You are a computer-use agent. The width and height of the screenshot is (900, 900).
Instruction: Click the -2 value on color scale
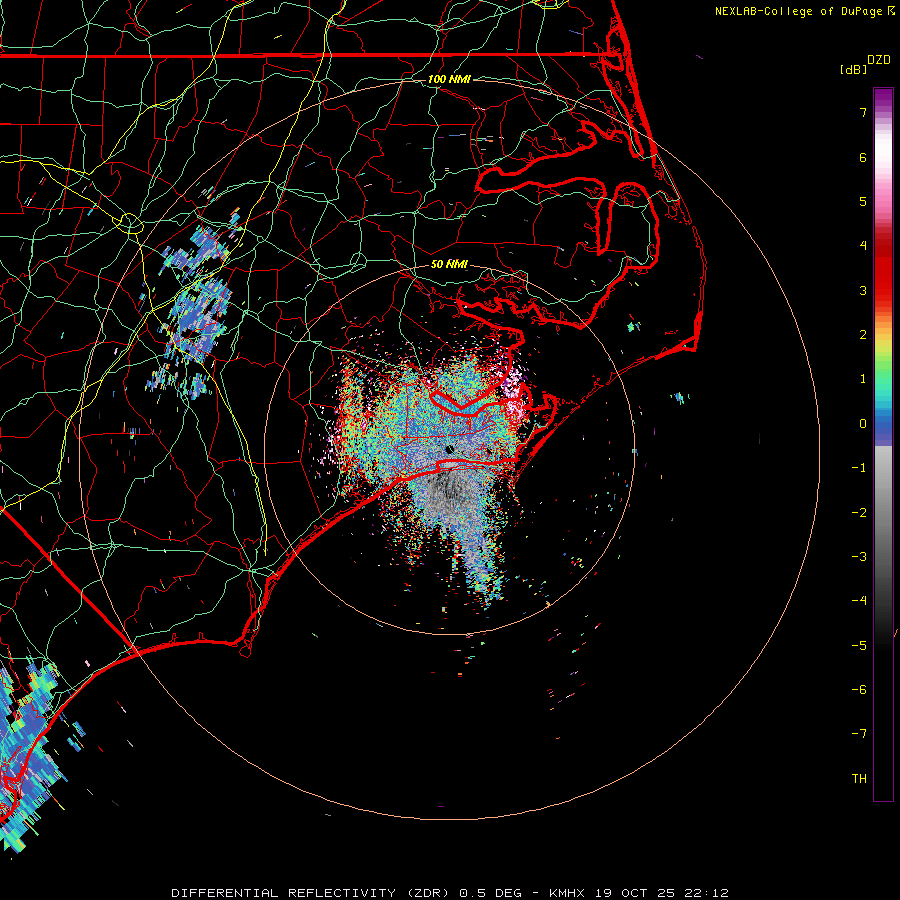tap(859, 513)
